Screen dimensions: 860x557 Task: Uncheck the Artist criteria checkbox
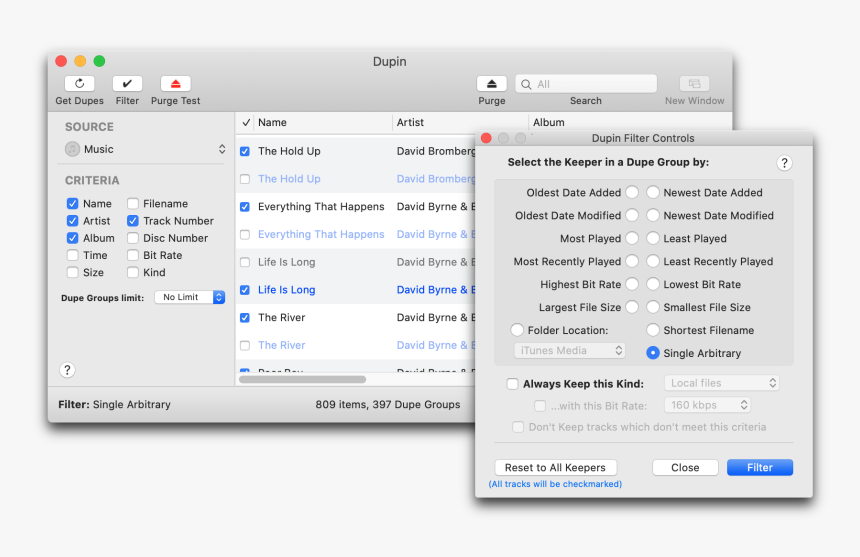(x=72, y=221)
